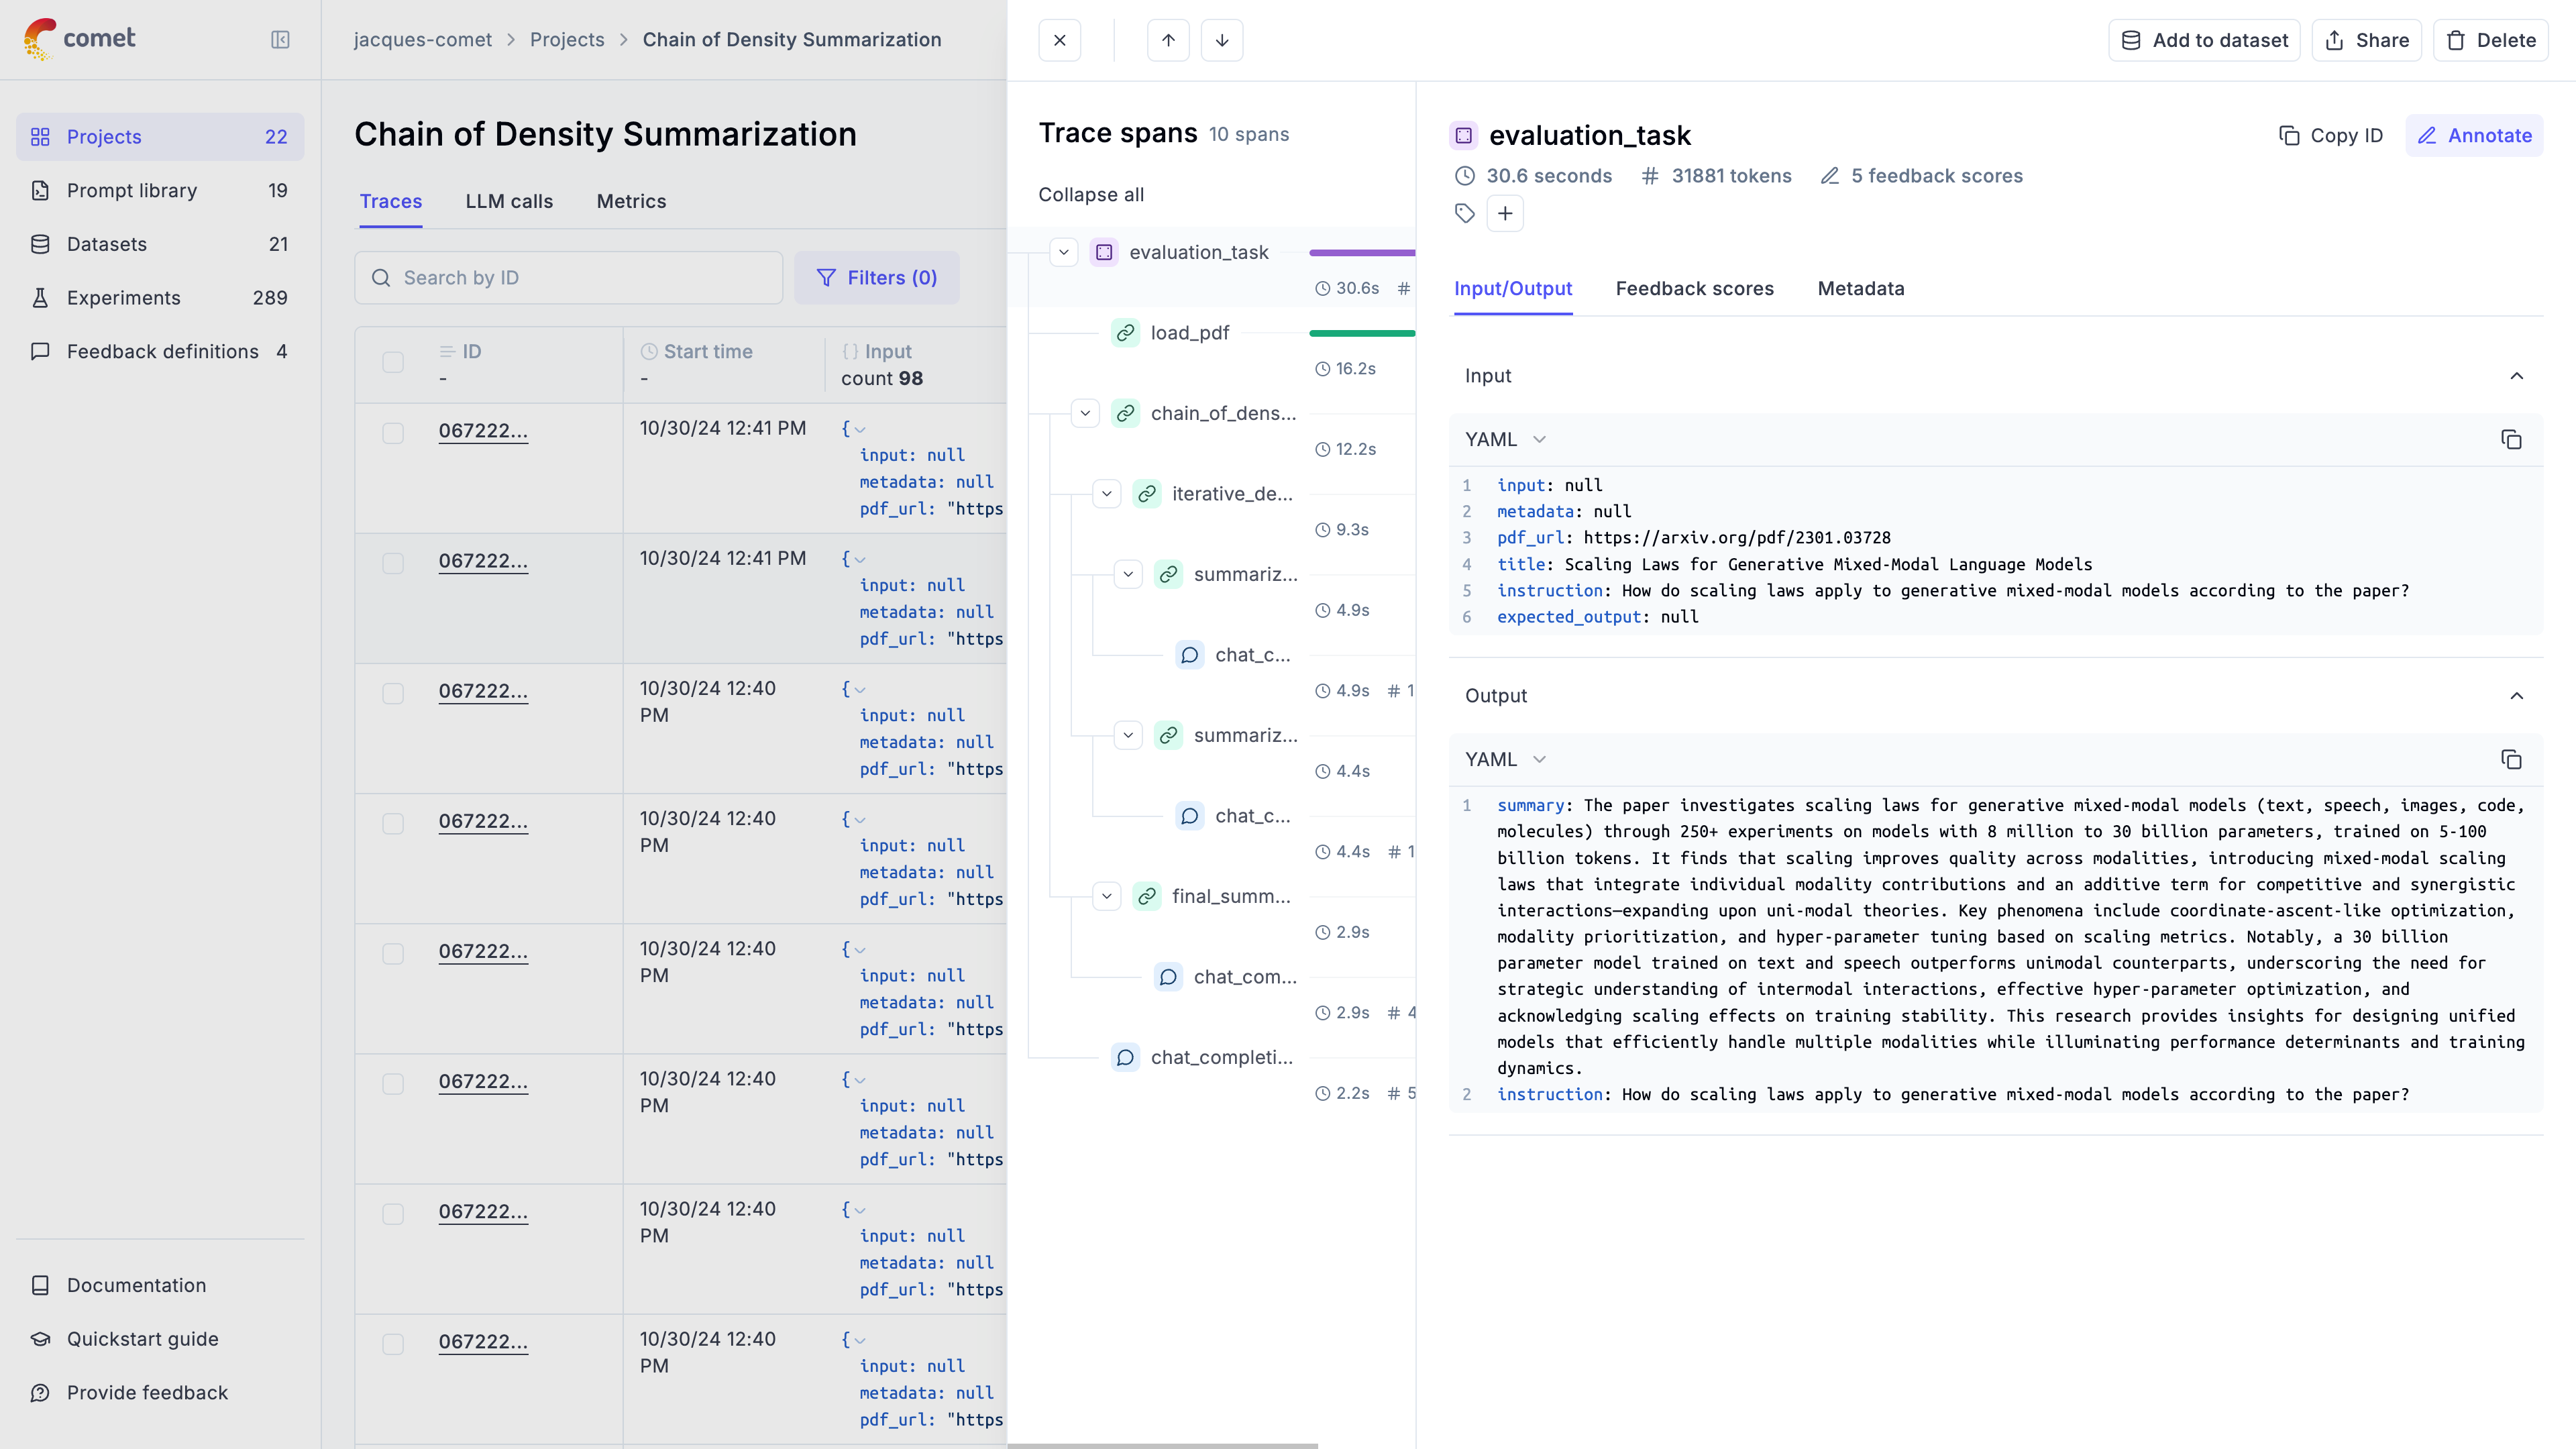The width and height of the screenshot is (2576, 1449).
Task: Collapse the sidebar panel
Action: point(281,40)
